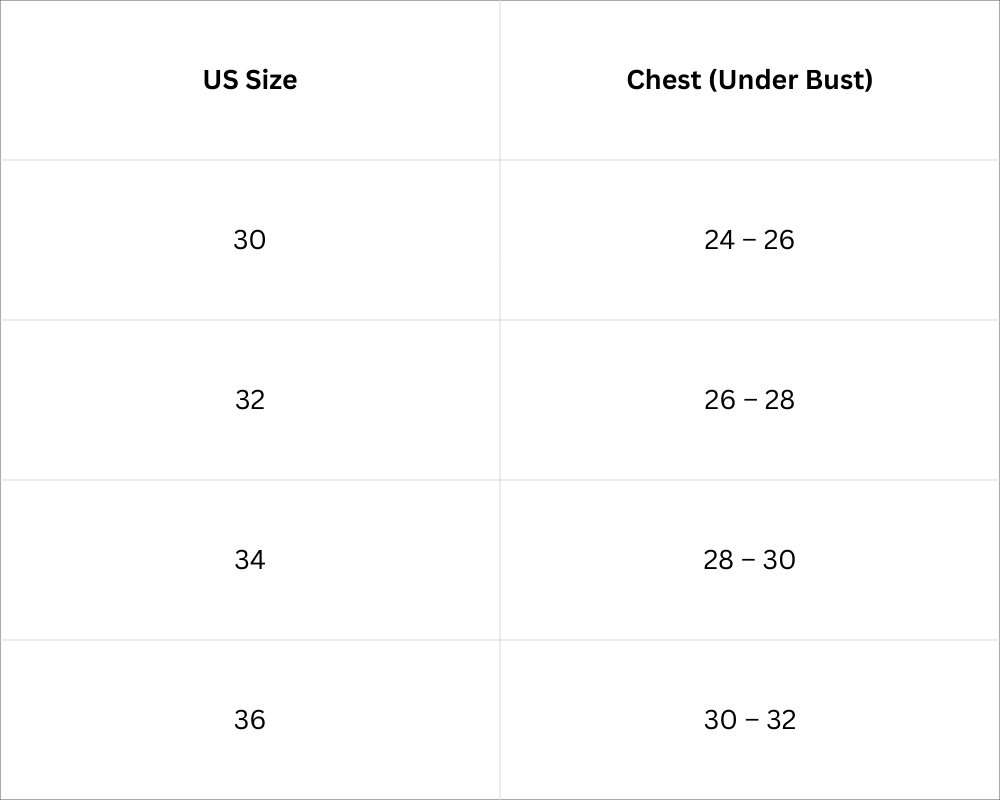The image size is (1000, 800).
Task: Click the 26 – 28 chest measurement
Action: coord(749,400)
